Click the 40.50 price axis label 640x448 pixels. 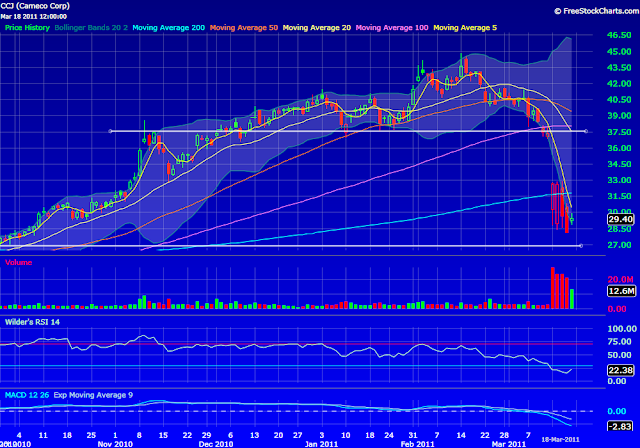(619, 100)
